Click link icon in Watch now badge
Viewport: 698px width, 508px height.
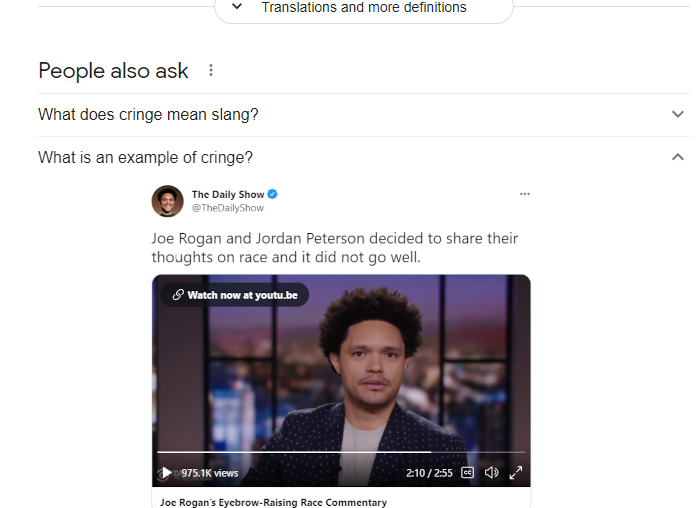178,295
